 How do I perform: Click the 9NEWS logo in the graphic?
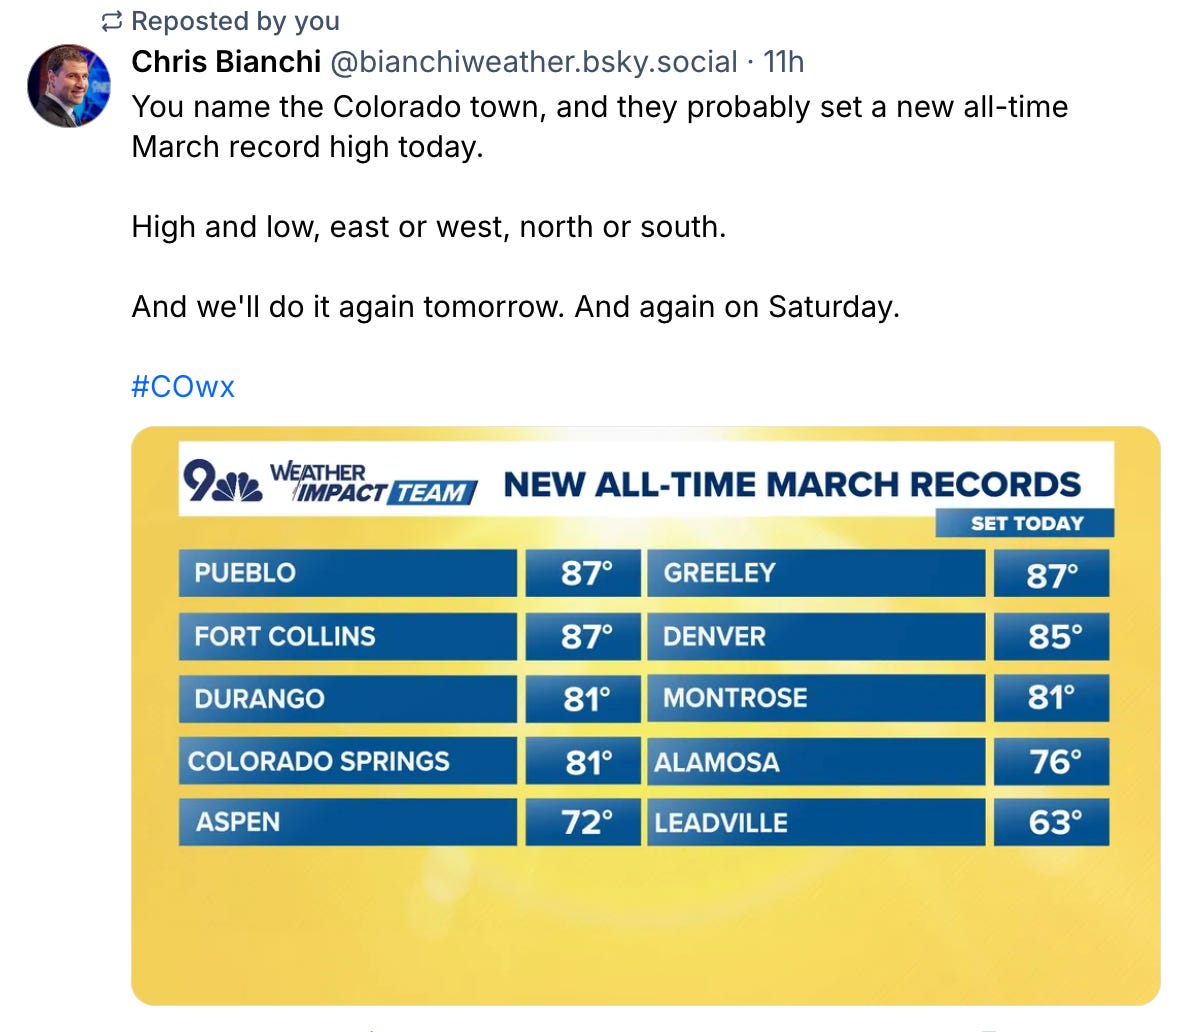[x=221, y=484]
